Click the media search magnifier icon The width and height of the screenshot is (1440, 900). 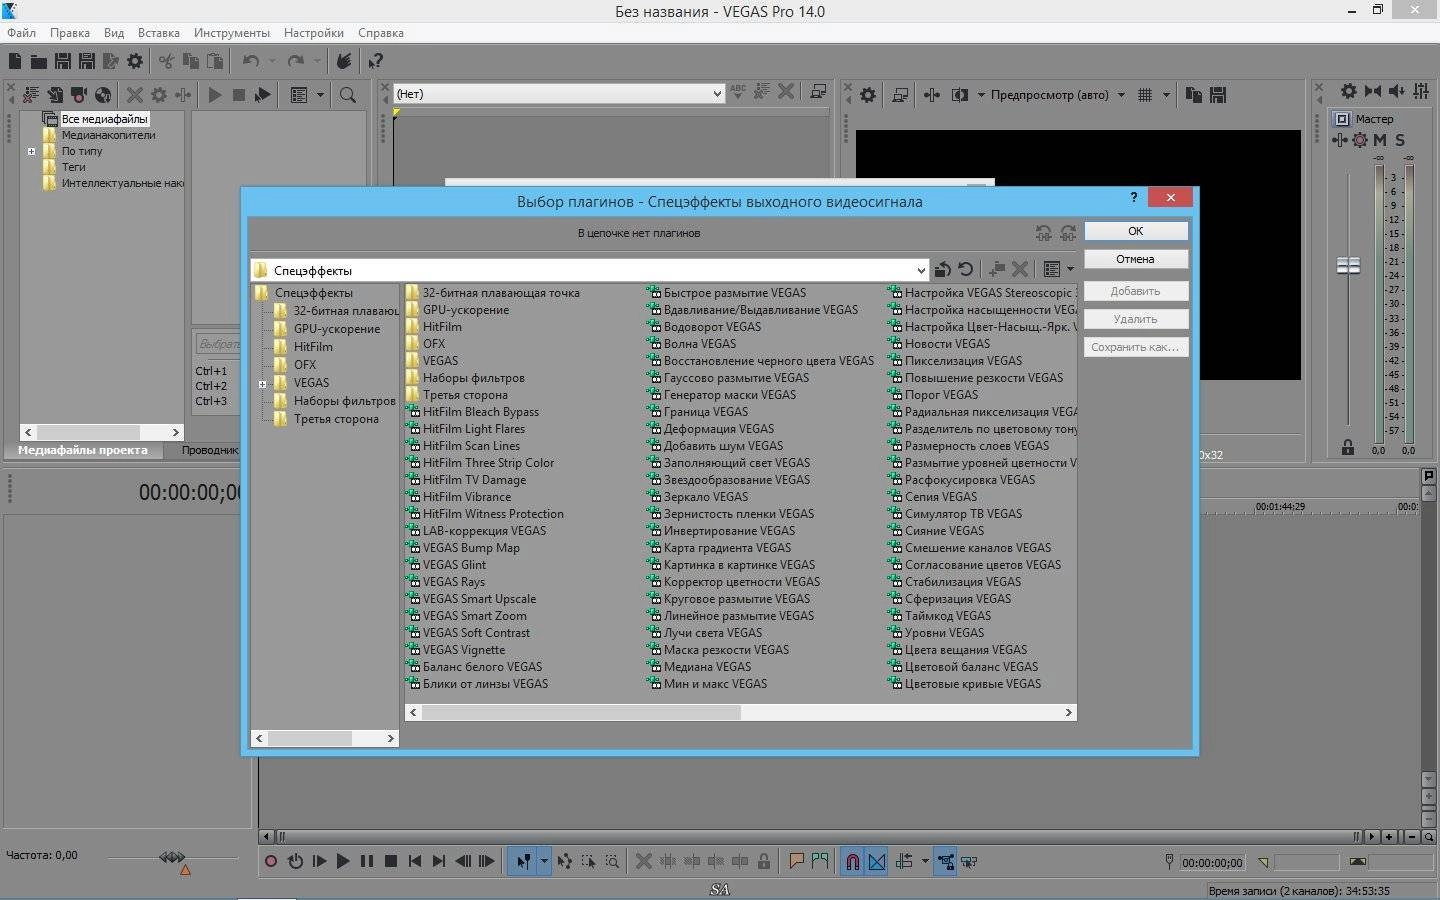tap(348, 95)
